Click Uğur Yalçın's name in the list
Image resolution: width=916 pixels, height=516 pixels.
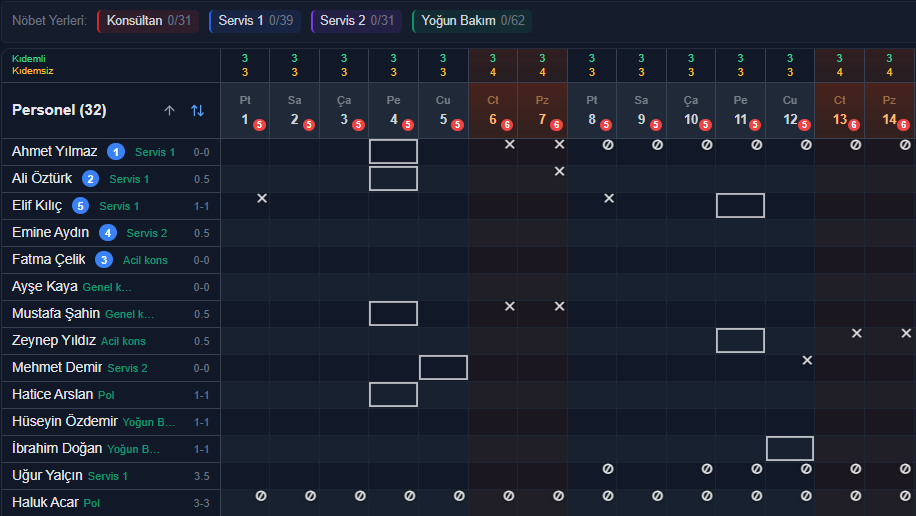(47, 476)
